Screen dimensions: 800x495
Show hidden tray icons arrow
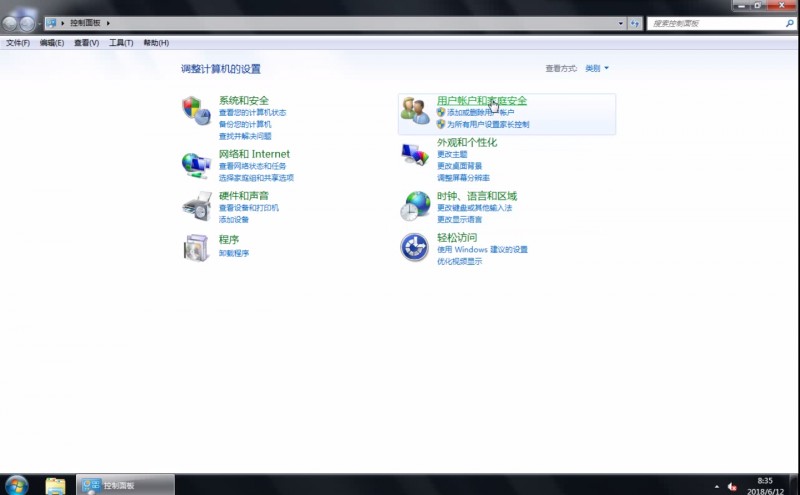point(717,486)
